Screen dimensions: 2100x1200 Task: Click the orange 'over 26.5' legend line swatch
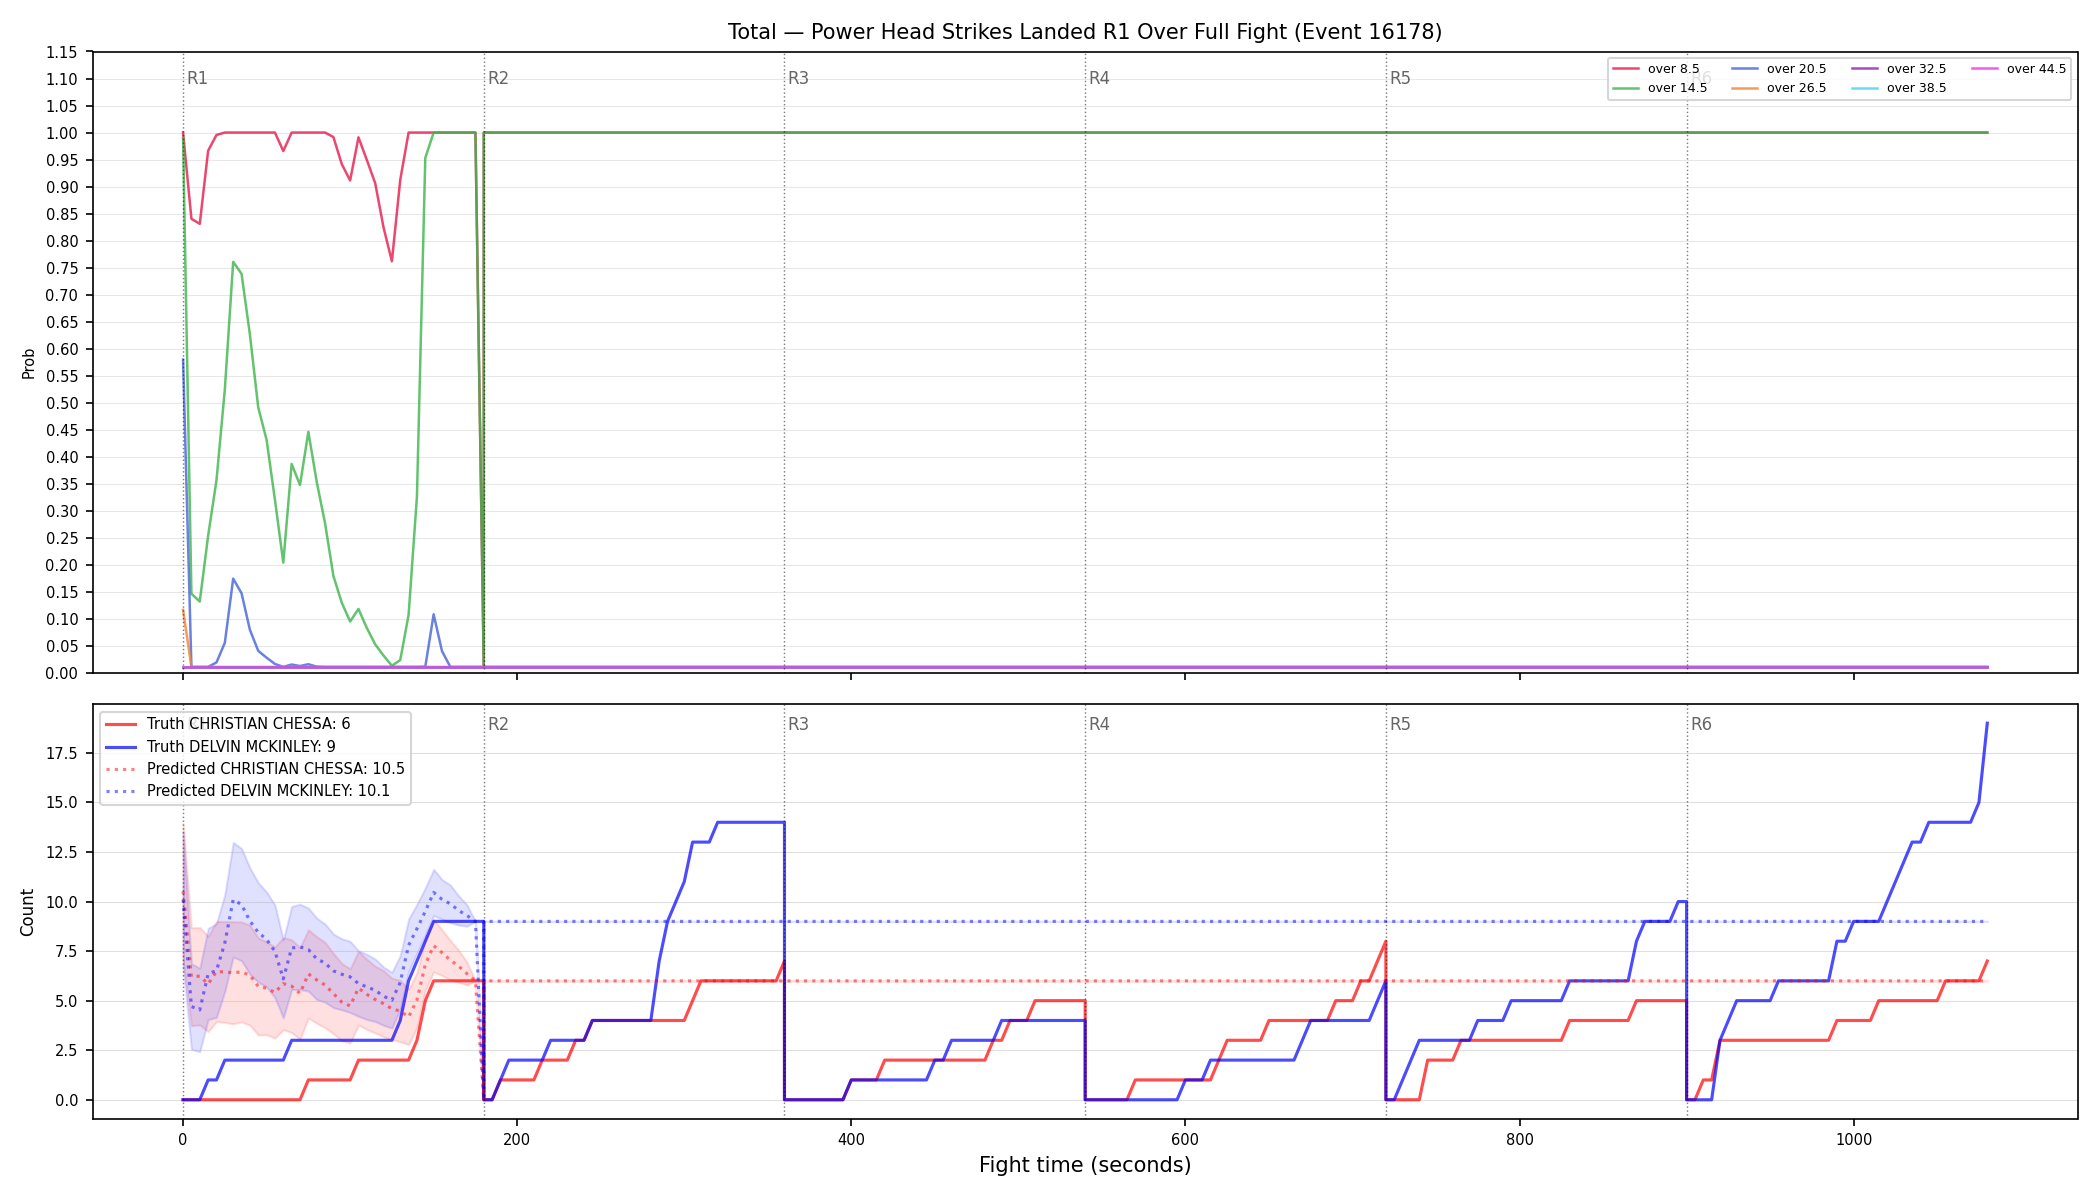[x=1745, y=88]
